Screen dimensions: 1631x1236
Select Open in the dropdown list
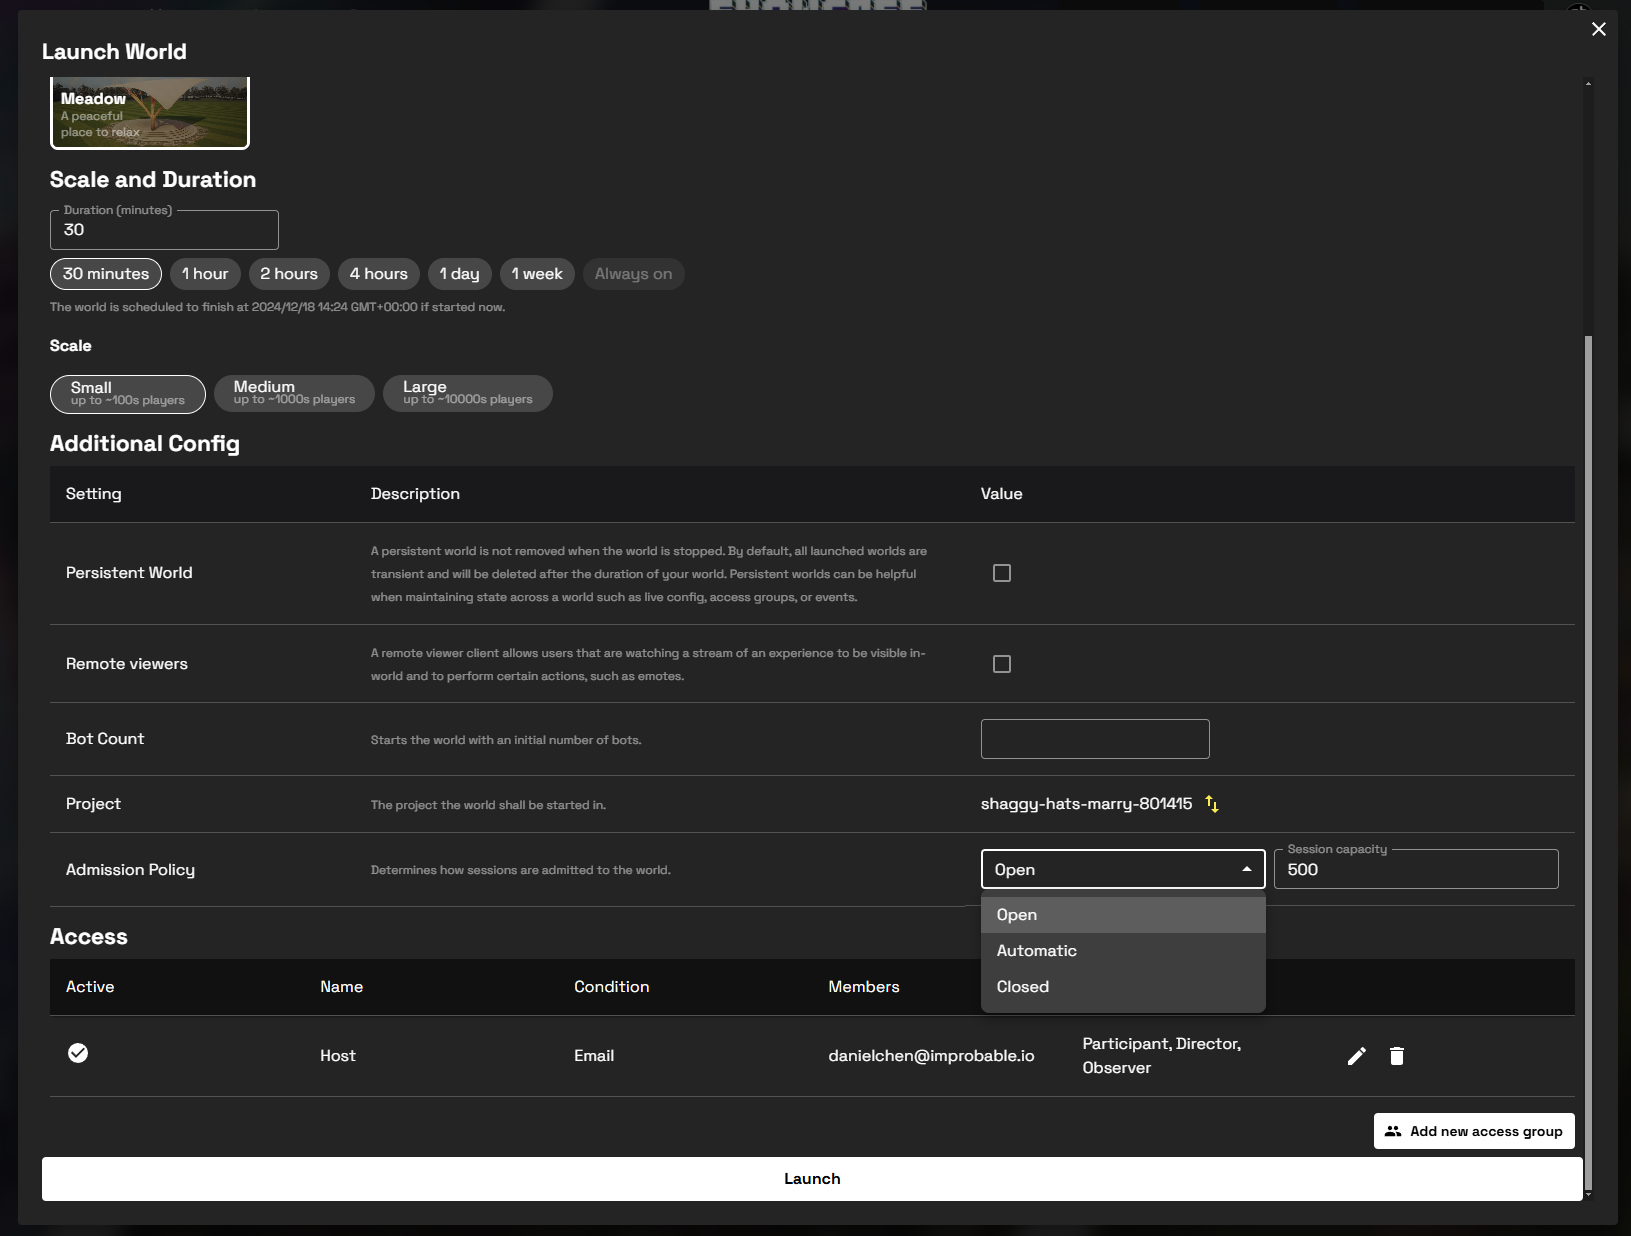click(1017, 915)
